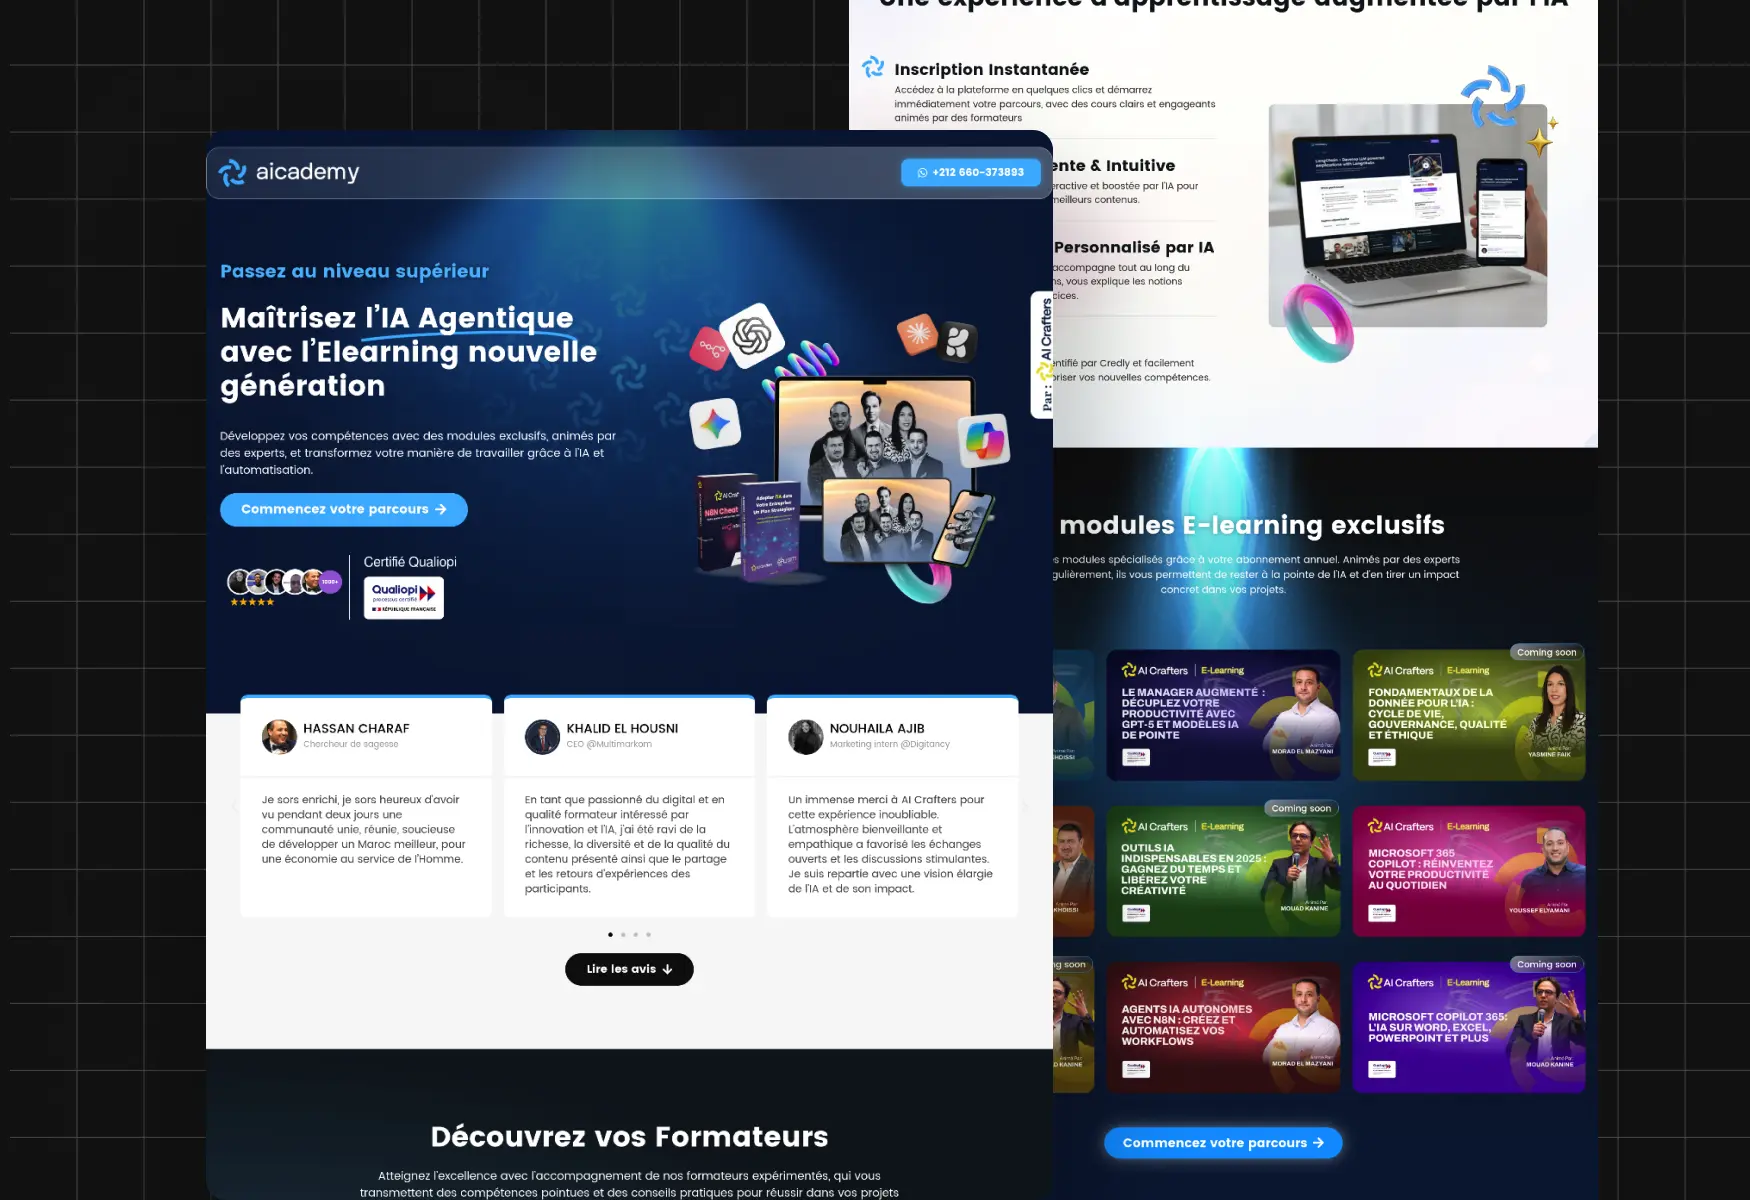
Task: Activate the first carousel dot
Action: (x=610, y=934)
